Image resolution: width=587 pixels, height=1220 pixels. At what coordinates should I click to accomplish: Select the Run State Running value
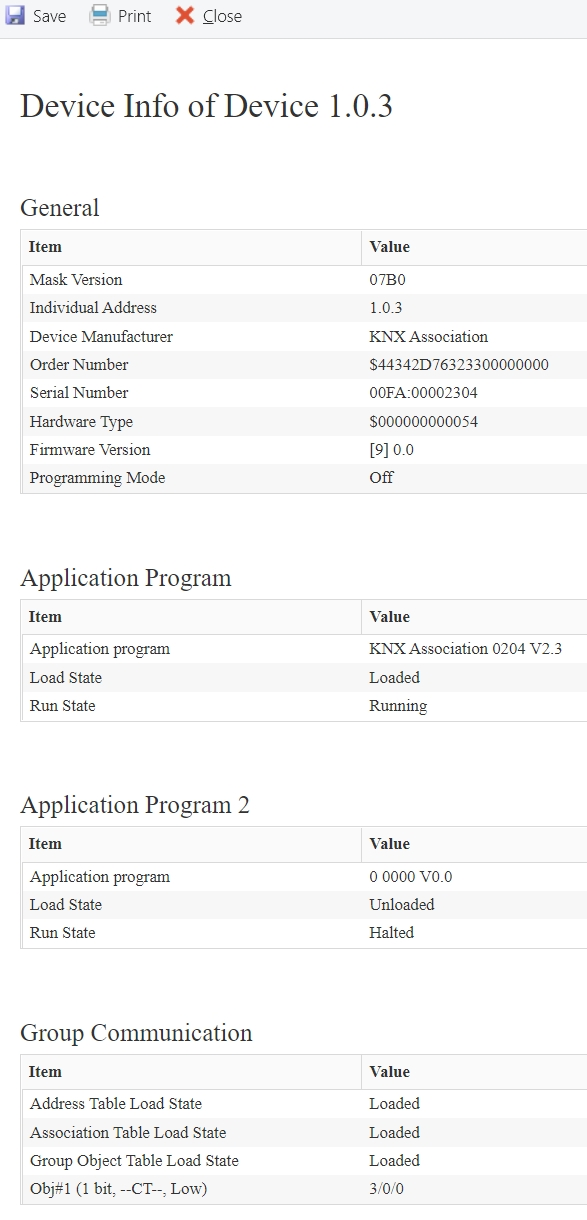tap(398, 706)
